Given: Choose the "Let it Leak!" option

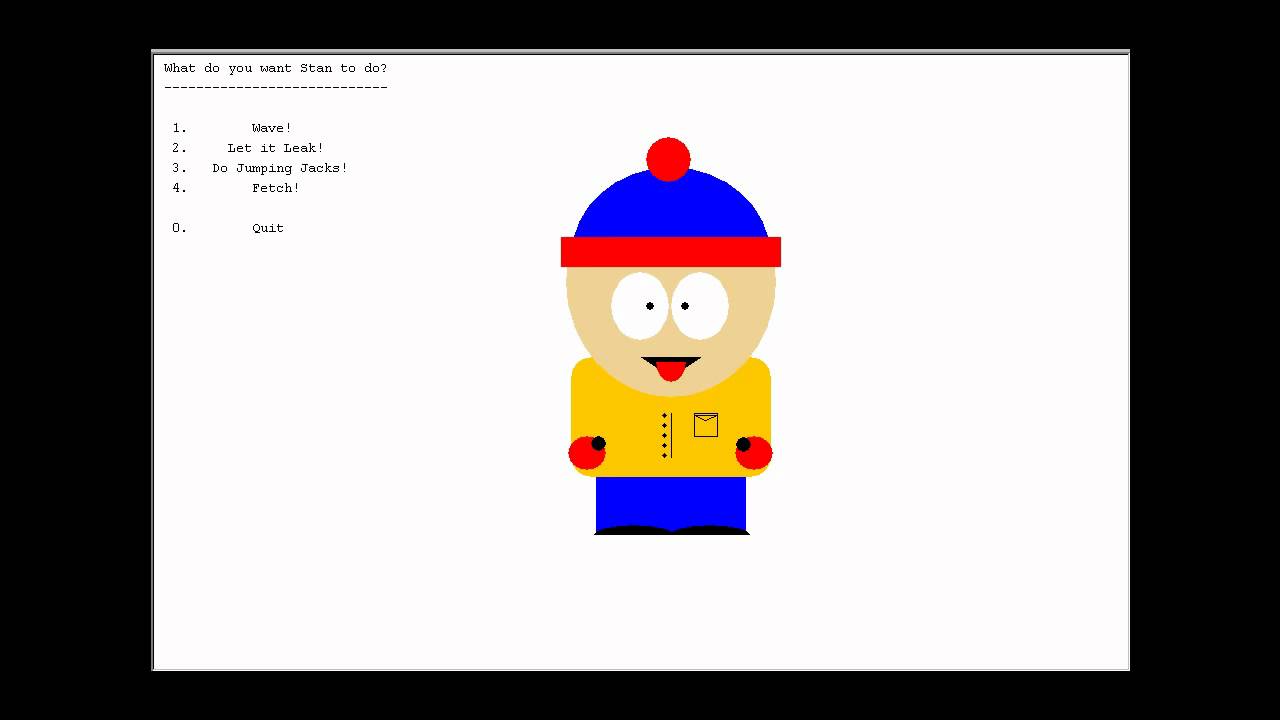Looking at the screenshot, I should click(x=276, y=148).
